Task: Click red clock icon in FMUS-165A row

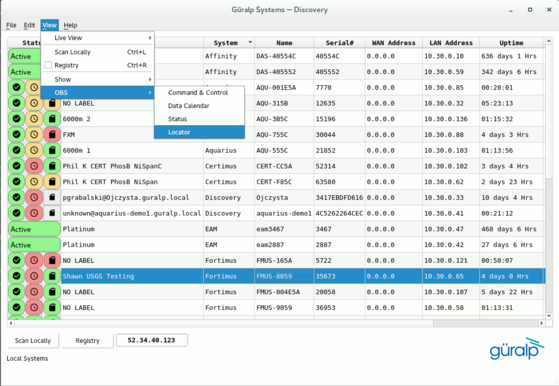Action: pyautogui.click(x=34, y=261)
